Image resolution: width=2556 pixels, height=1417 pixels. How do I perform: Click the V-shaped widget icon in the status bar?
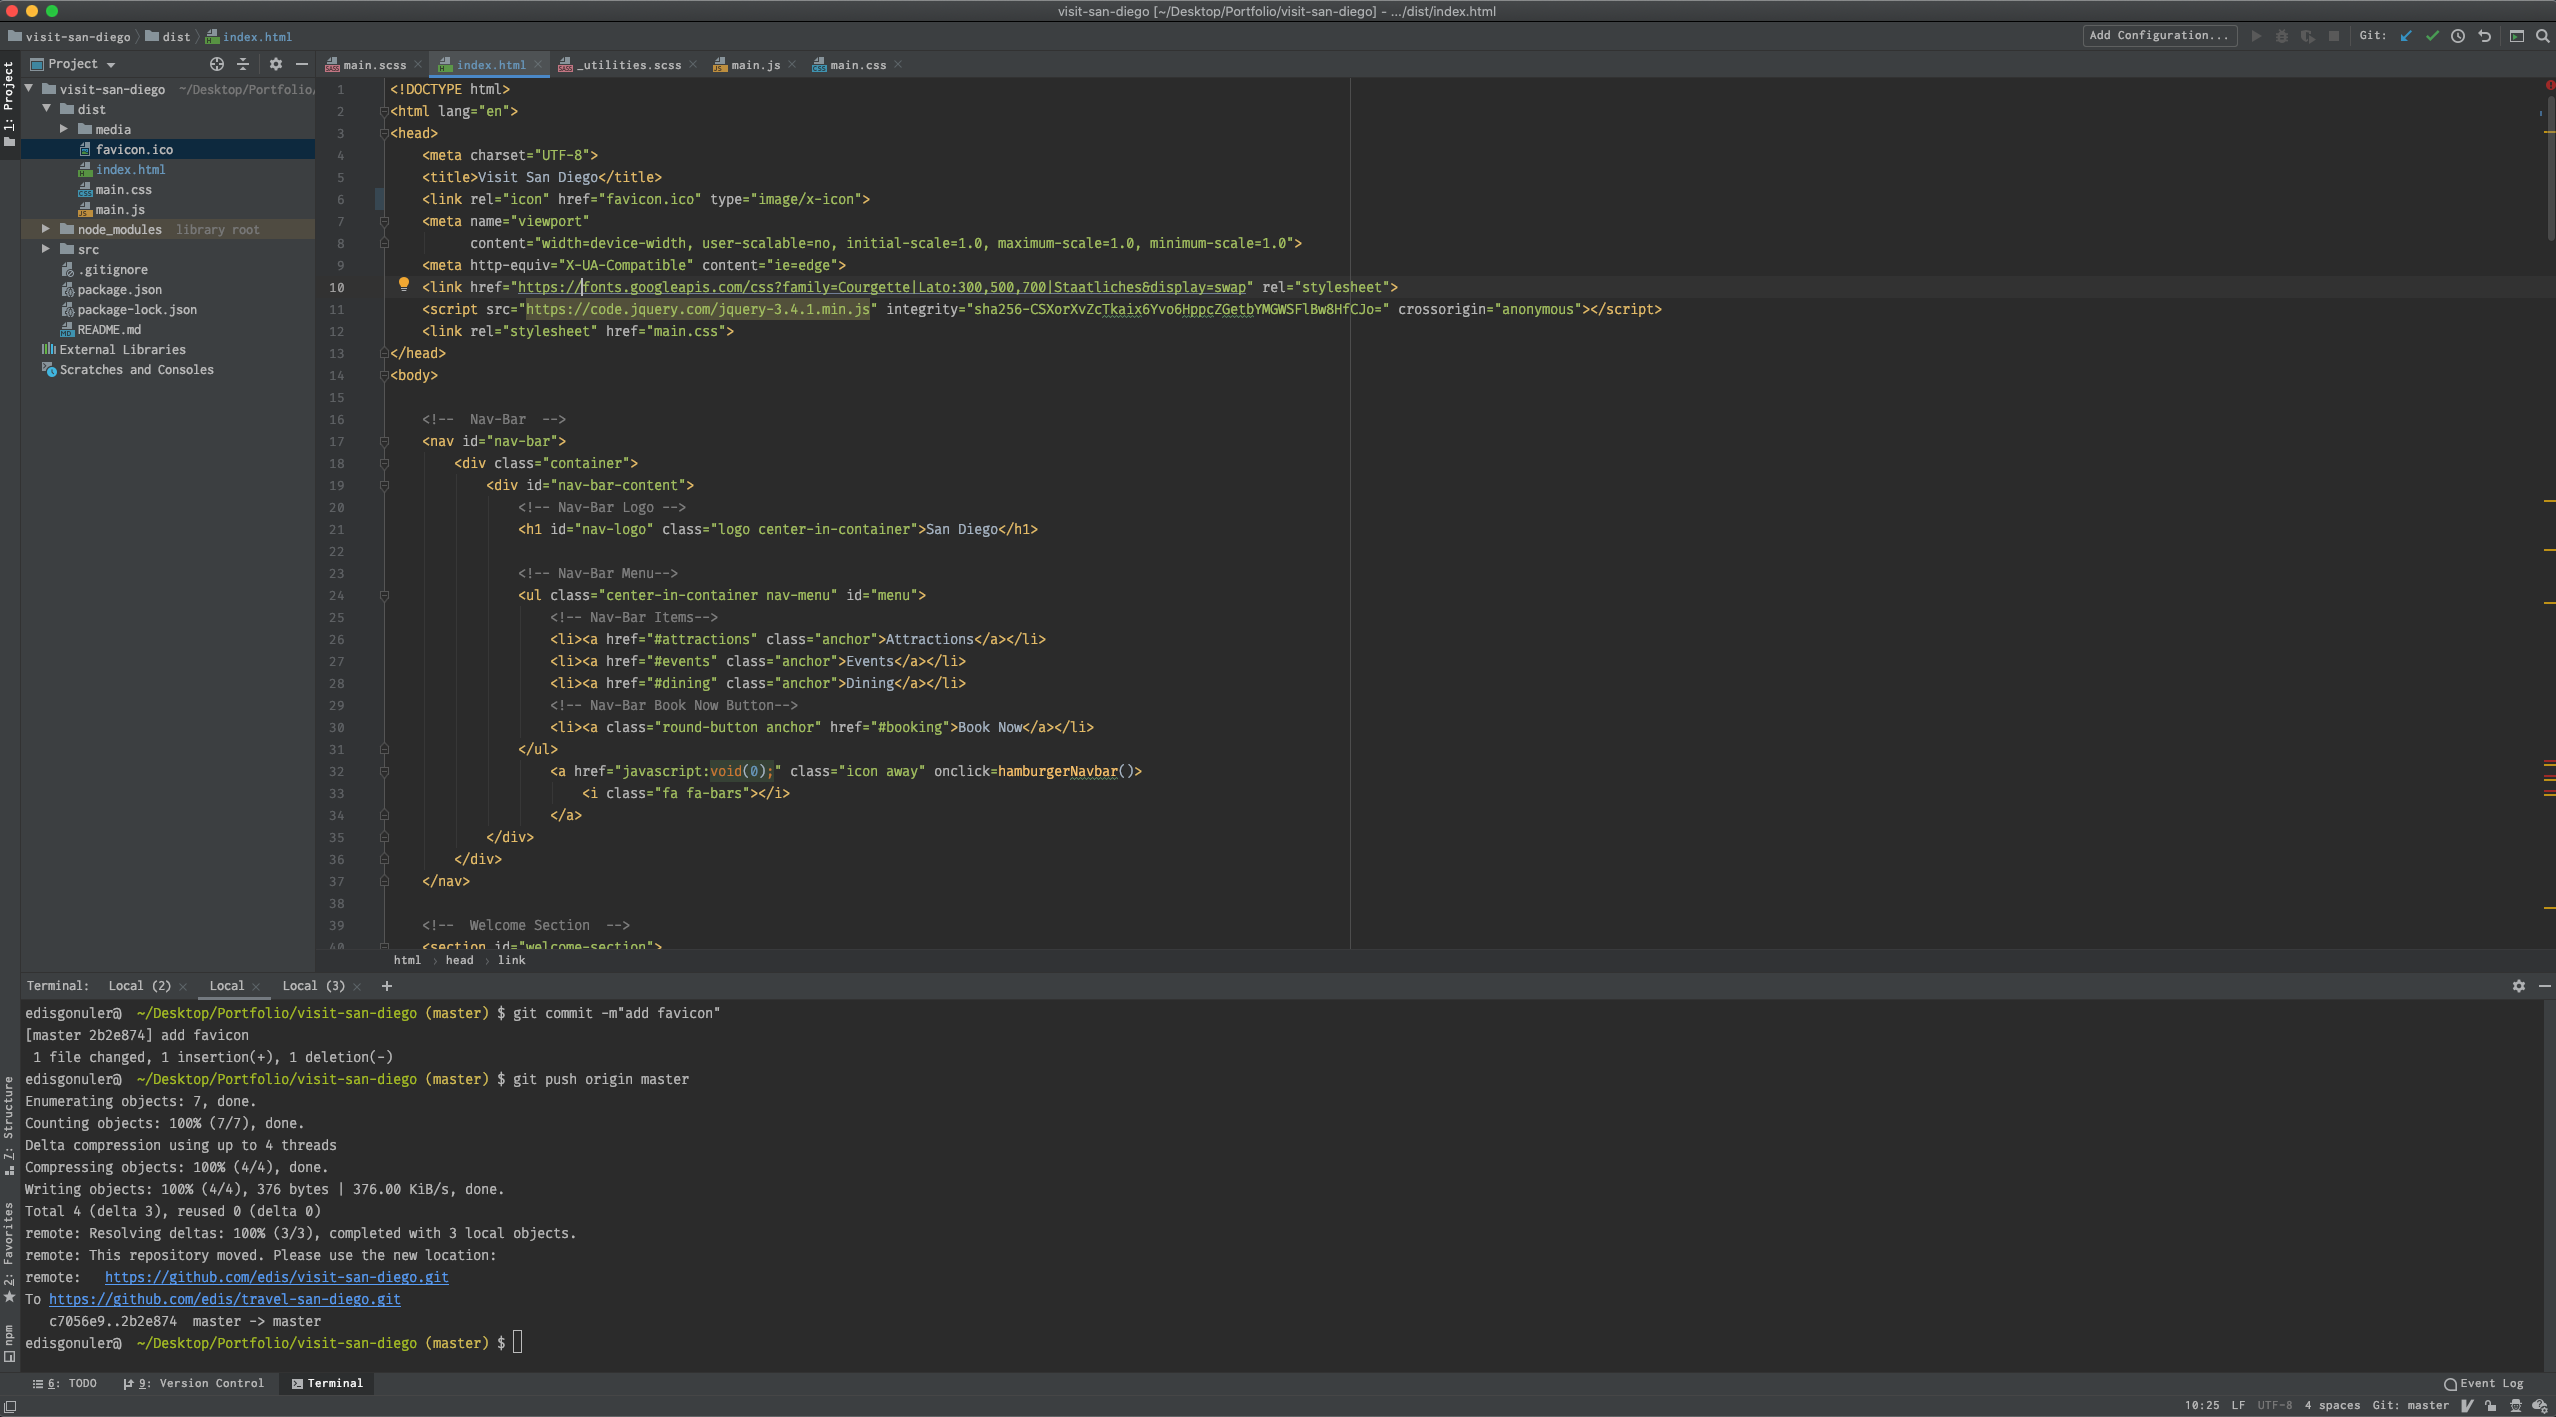tap(2467, 1405)
